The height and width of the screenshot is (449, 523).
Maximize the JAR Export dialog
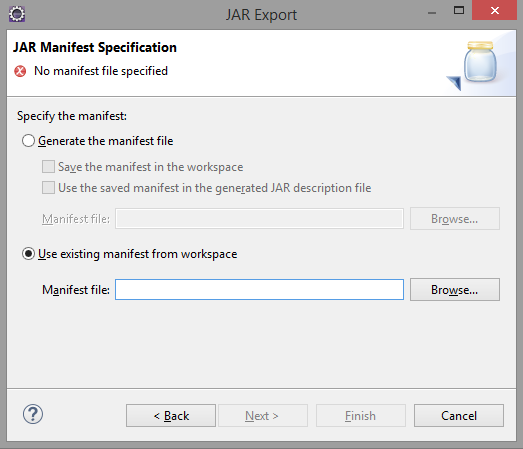coord(459,10)
